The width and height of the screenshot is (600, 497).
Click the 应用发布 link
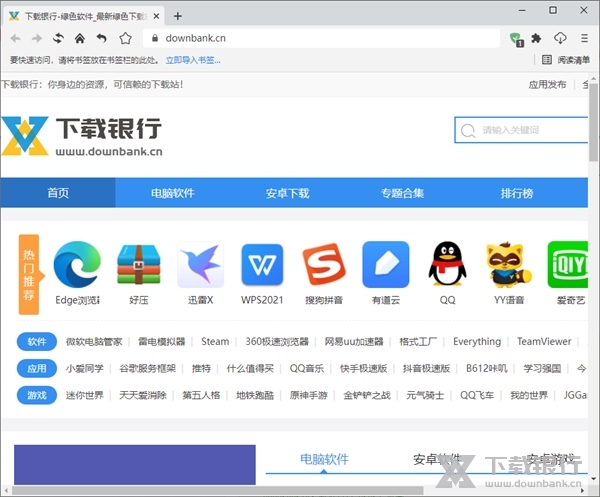coord(547,85)
